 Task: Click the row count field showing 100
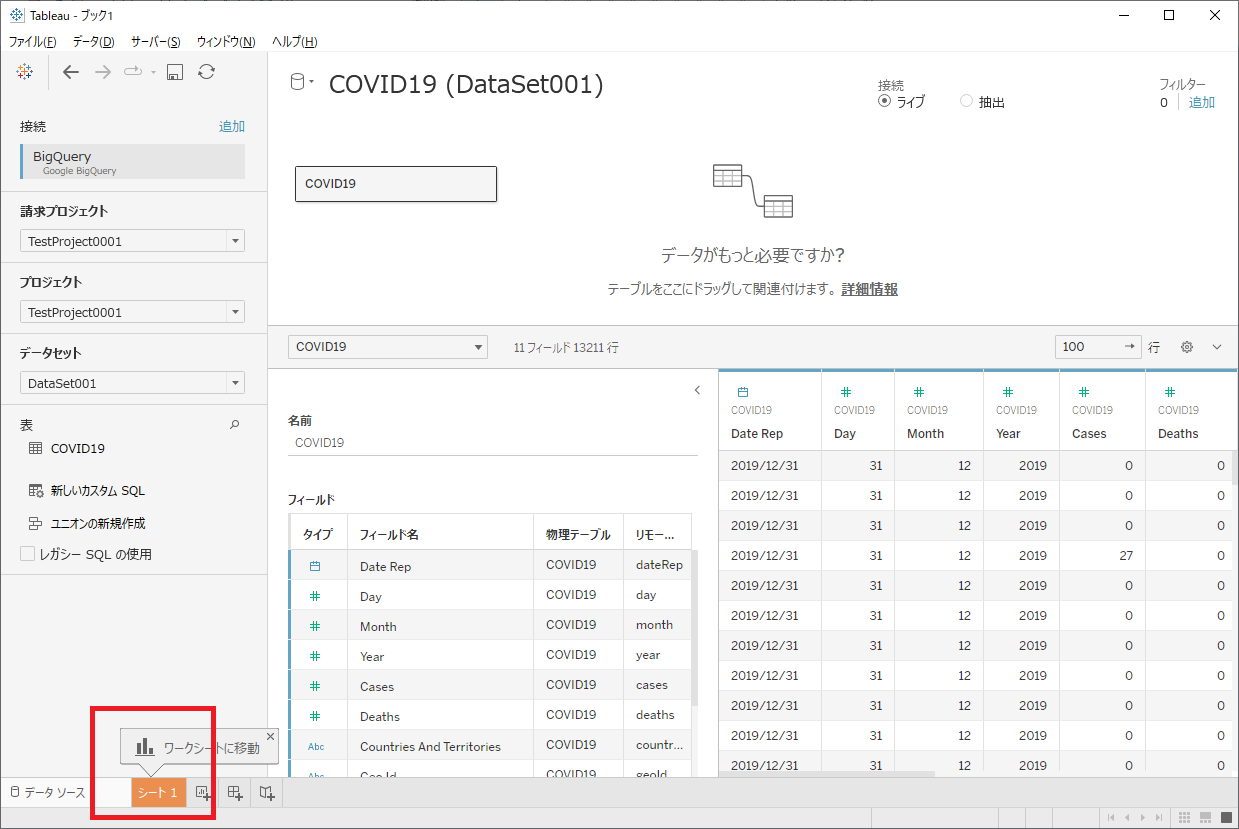pyautogui.click(x=1099, y=347)
